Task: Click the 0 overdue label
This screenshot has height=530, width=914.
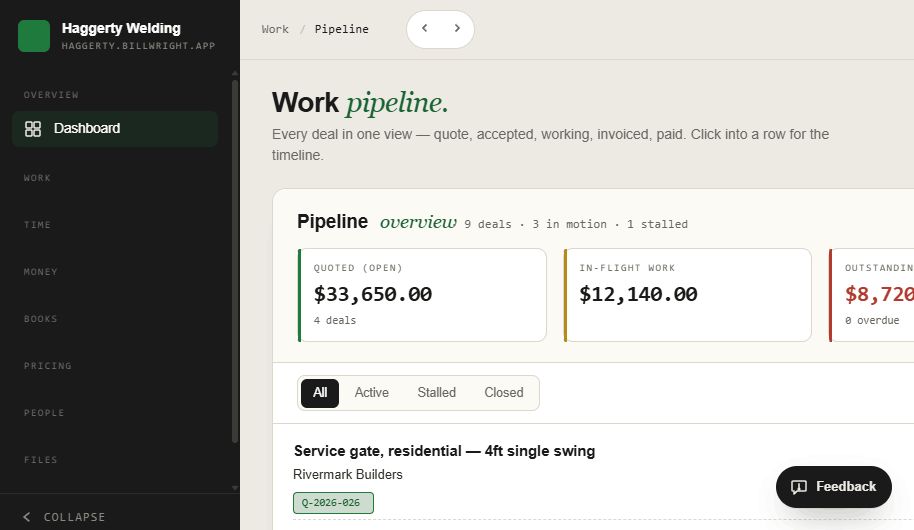Action: pos(872,321)
